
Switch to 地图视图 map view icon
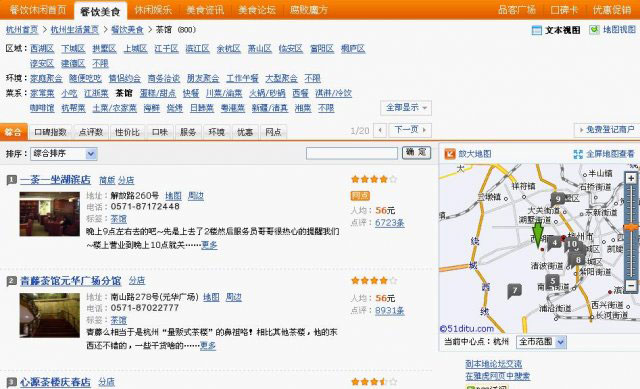[x=594, y=29]
